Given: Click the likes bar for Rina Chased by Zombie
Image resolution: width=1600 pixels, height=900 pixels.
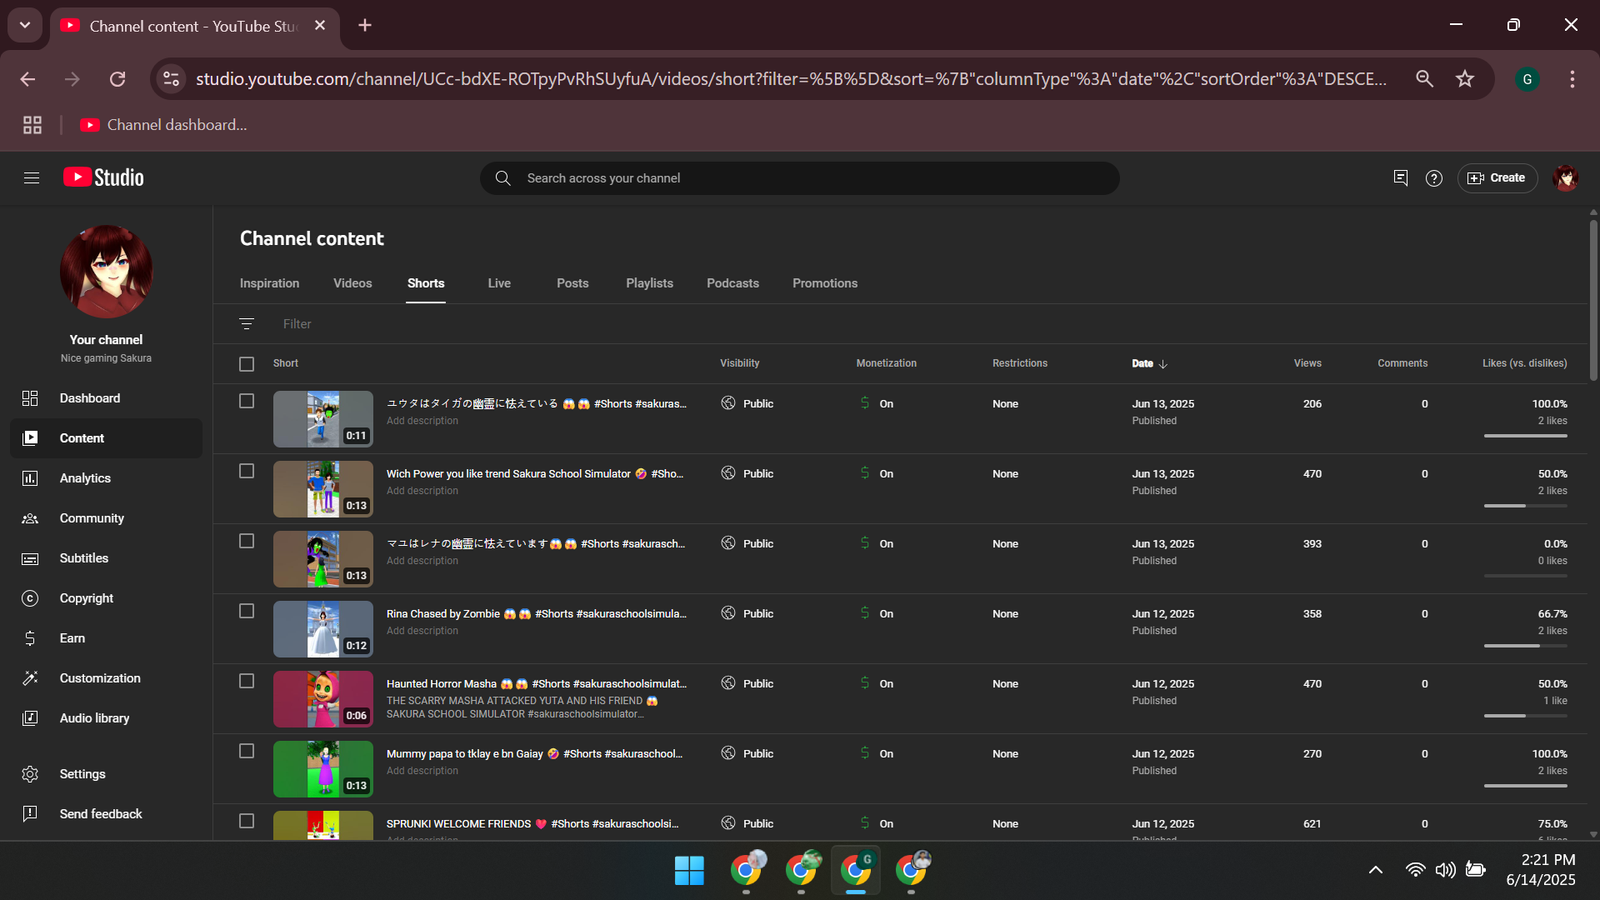Looking at the screenshot, I should pyautogui.click(x=1525, y=646).
